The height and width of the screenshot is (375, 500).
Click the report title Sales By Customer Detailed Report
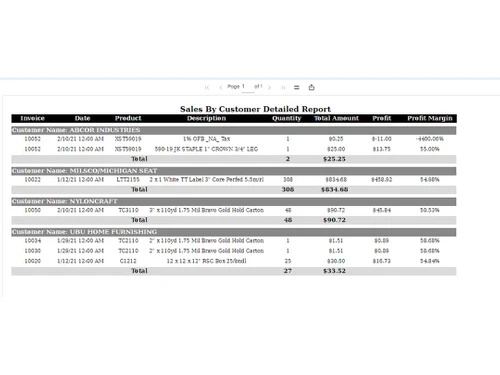[255, 109]
